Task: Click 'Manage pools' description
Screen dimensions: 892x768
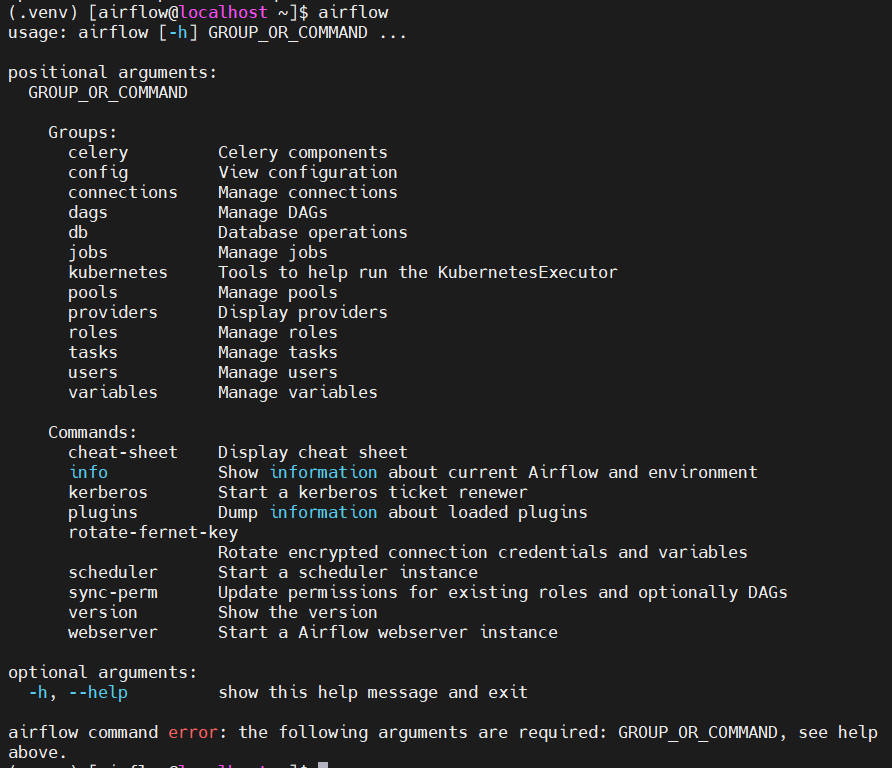Action: coord(278,293)
